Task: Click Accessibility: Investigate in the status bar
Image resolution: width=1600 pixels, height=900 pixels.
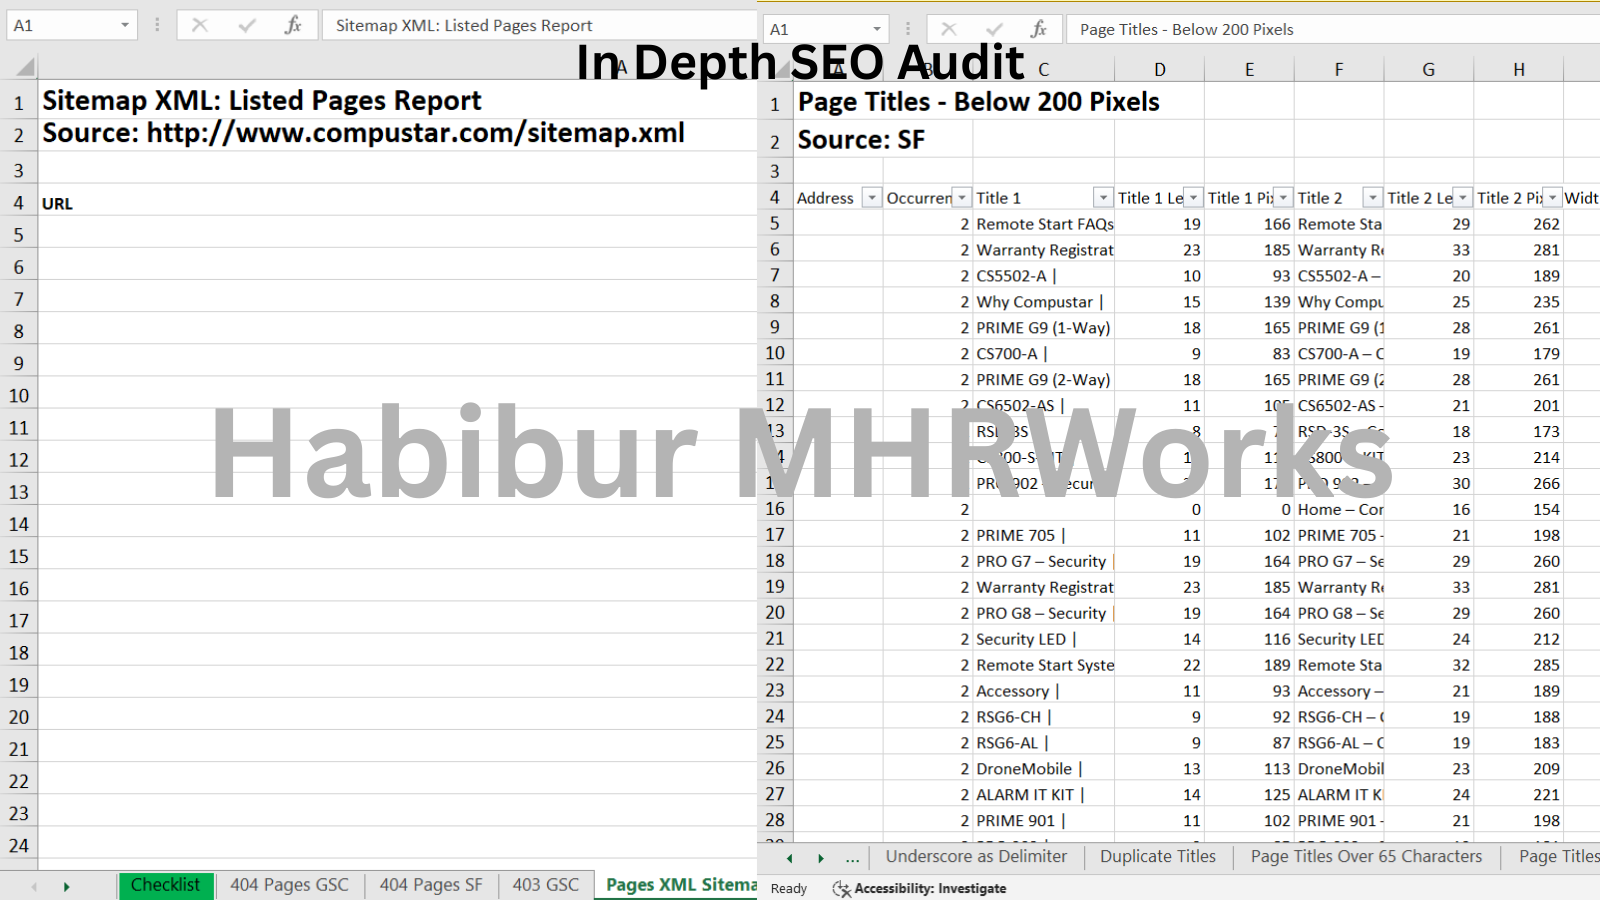Action: [x=930, y=888]
